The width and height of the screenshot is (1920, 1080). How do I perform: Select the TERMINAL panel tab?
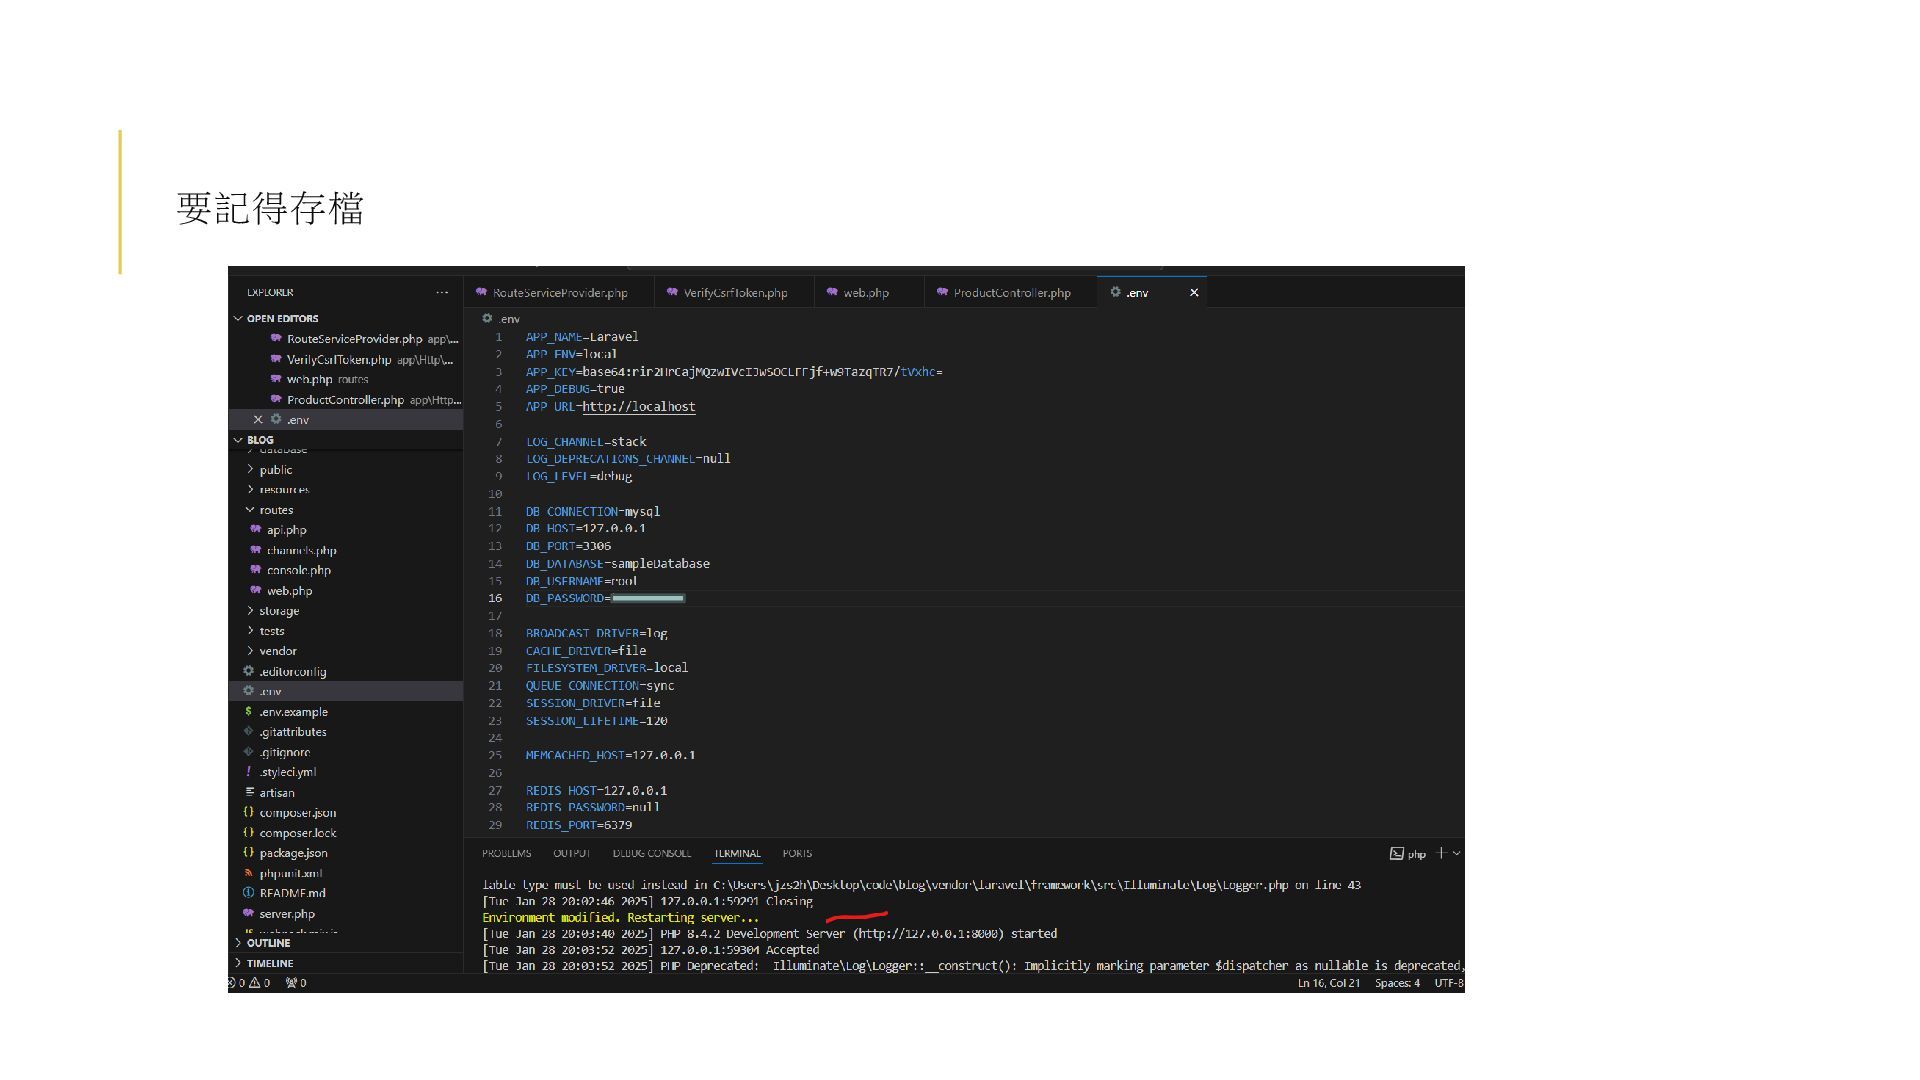click(737, 854)
